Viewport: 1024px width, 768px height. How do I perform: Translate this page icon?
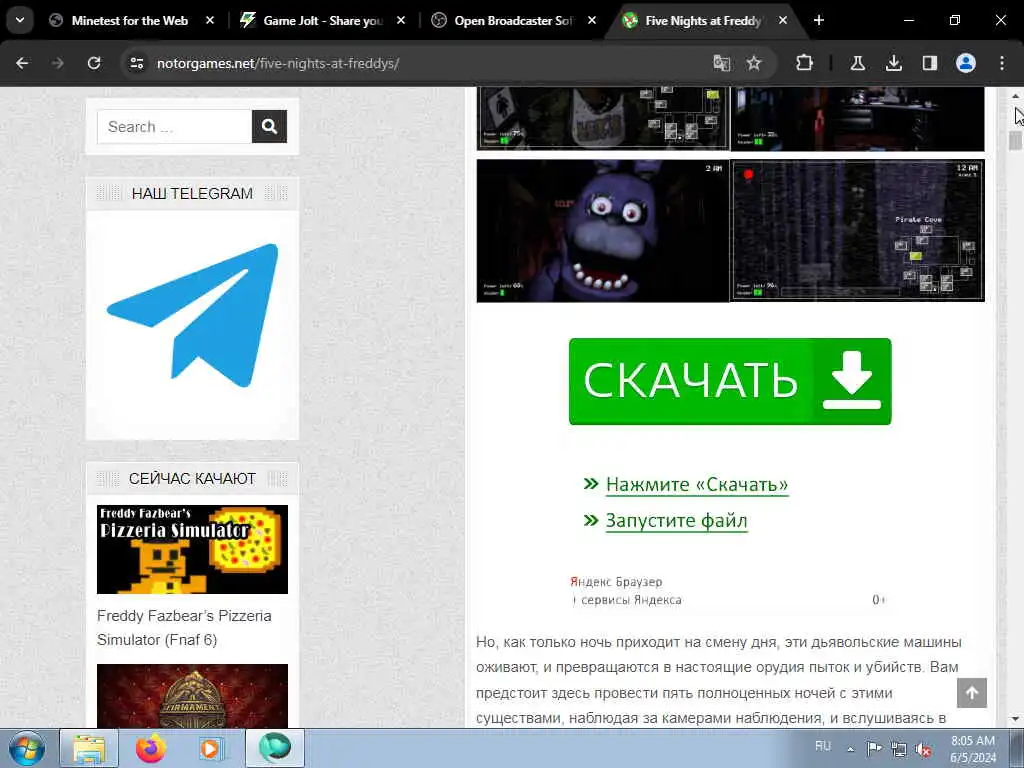(722, 63)
